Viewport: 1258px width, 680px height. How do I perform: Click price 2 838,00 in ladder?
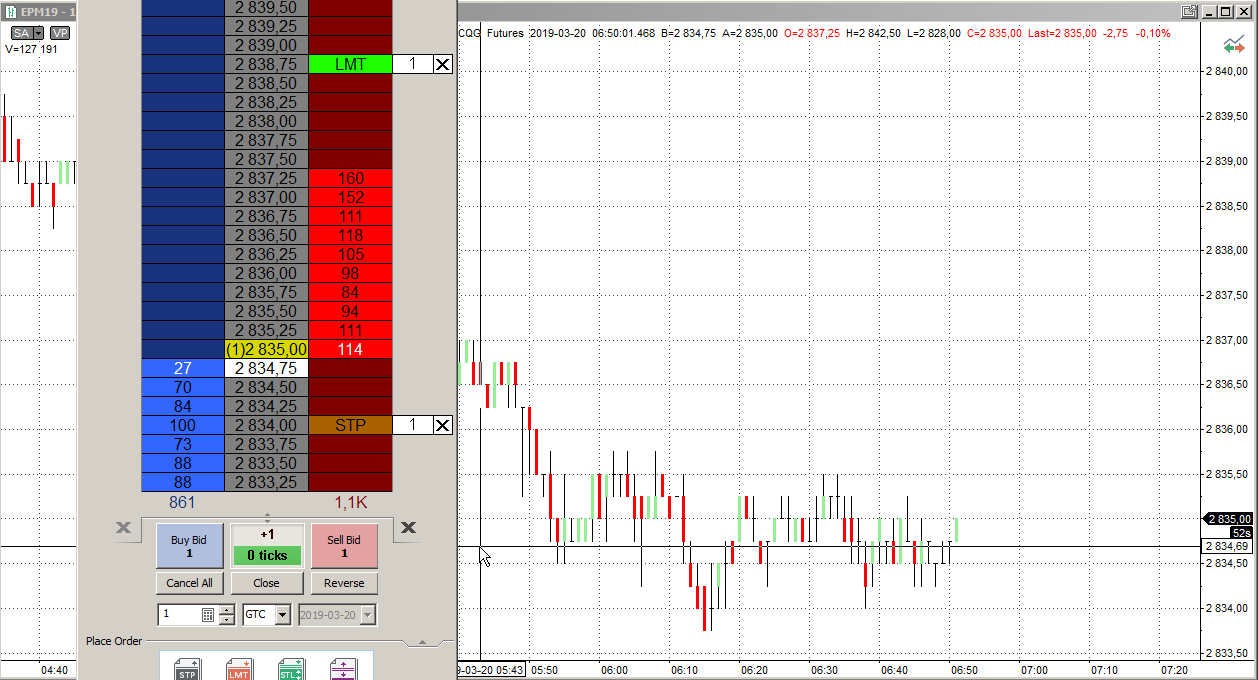(266, 121)
